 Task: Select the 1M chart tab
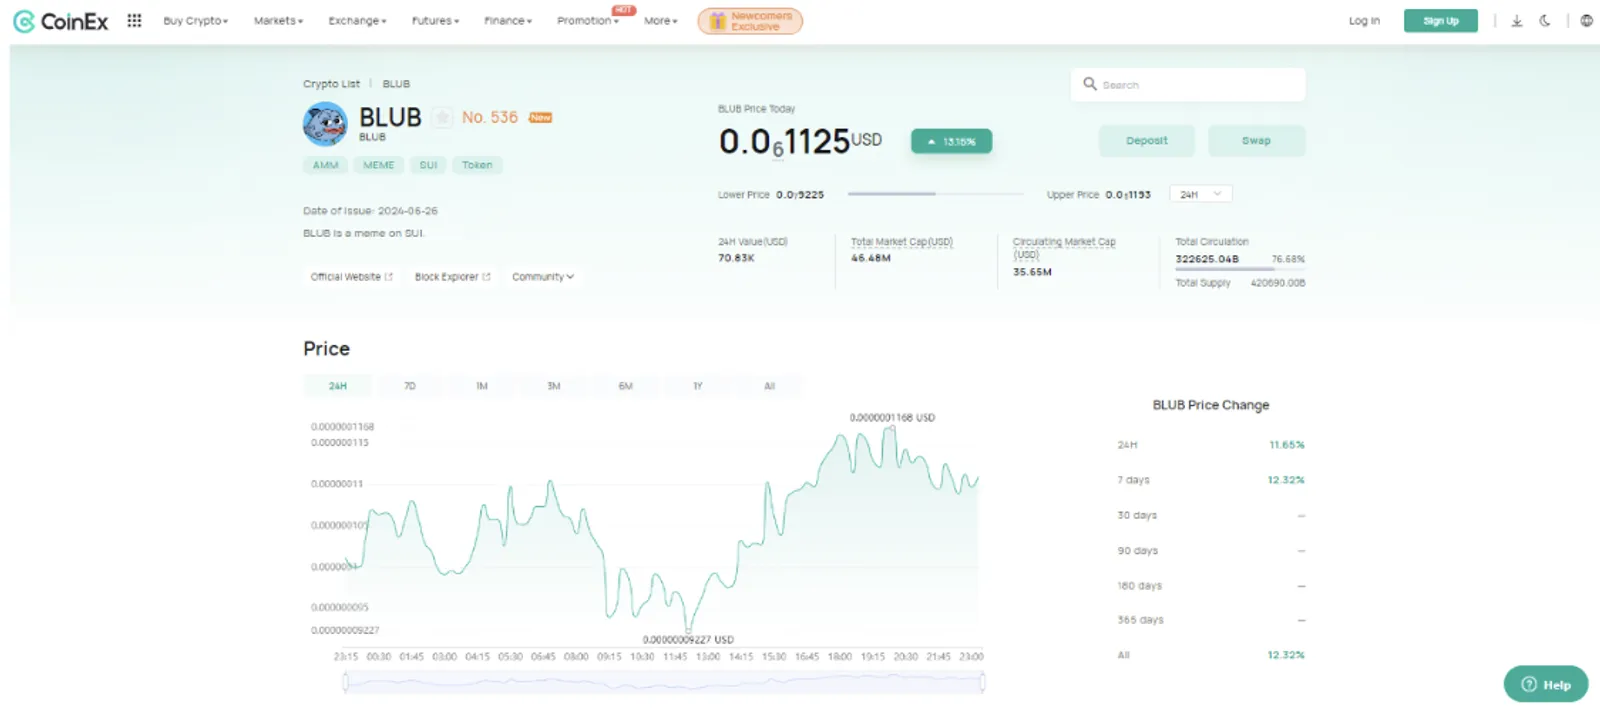(x=482, y=386)
